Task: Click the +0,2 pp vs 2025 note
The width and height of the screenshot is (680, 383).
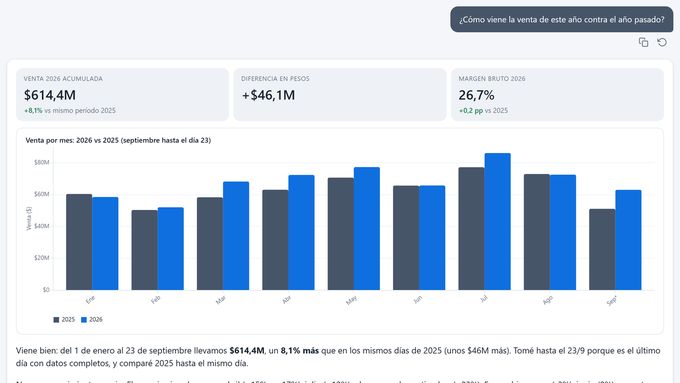Action: (x=483, y=111)
